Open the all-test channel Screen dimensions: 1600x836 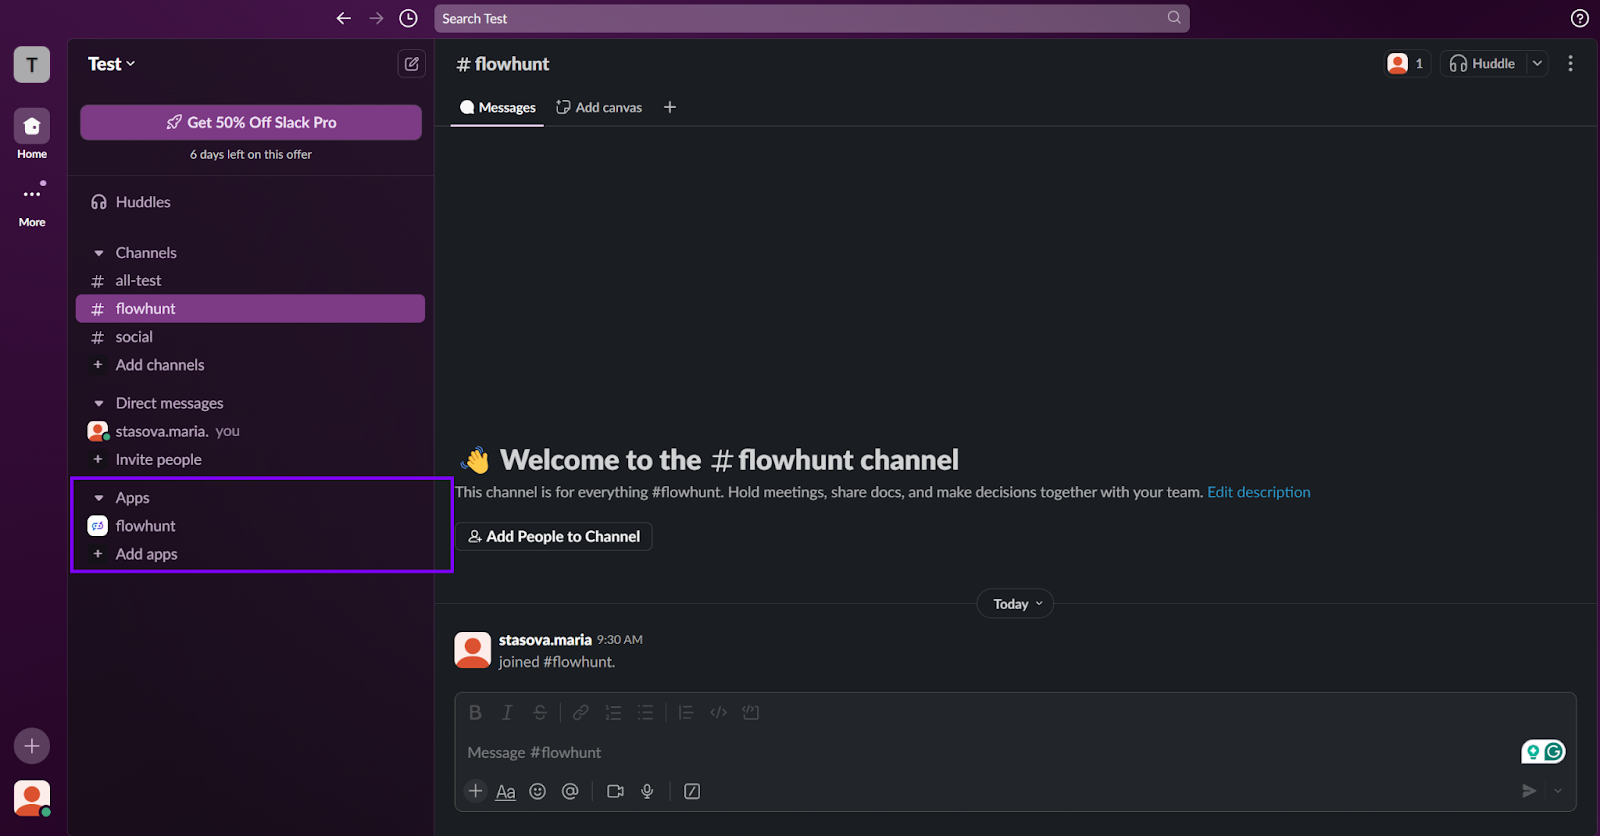point(250,281)
